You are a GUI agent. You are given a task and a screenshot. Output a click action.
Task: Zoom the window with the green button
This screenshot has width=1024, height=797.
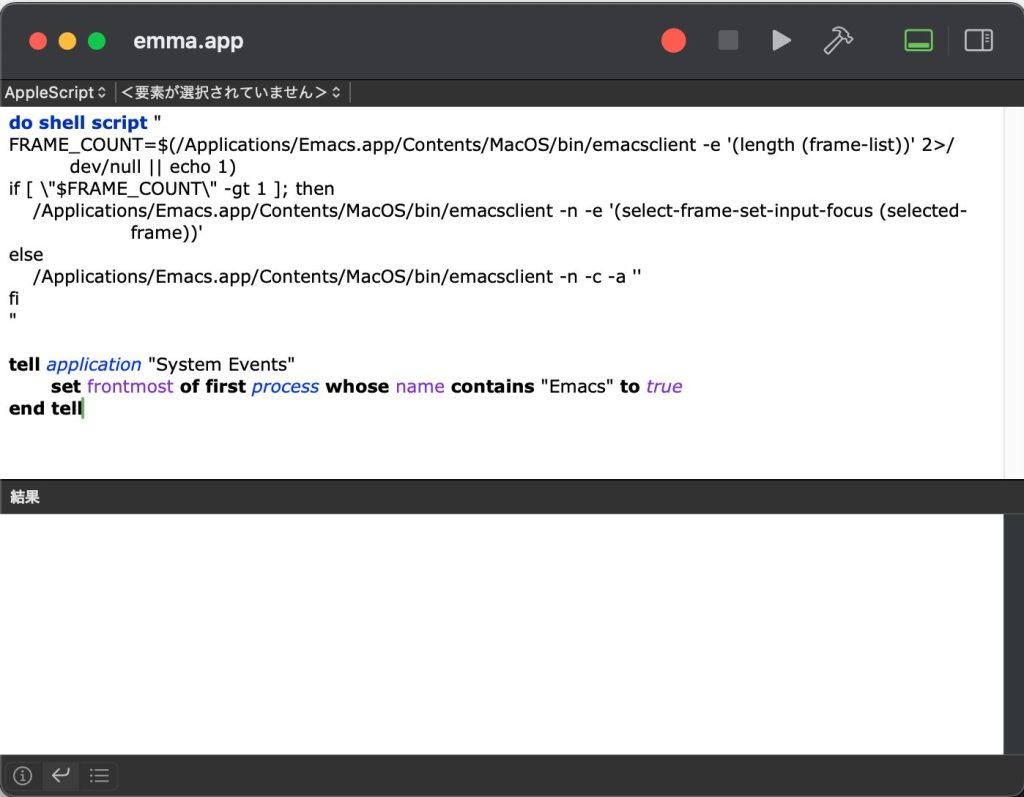coord(97,41)
